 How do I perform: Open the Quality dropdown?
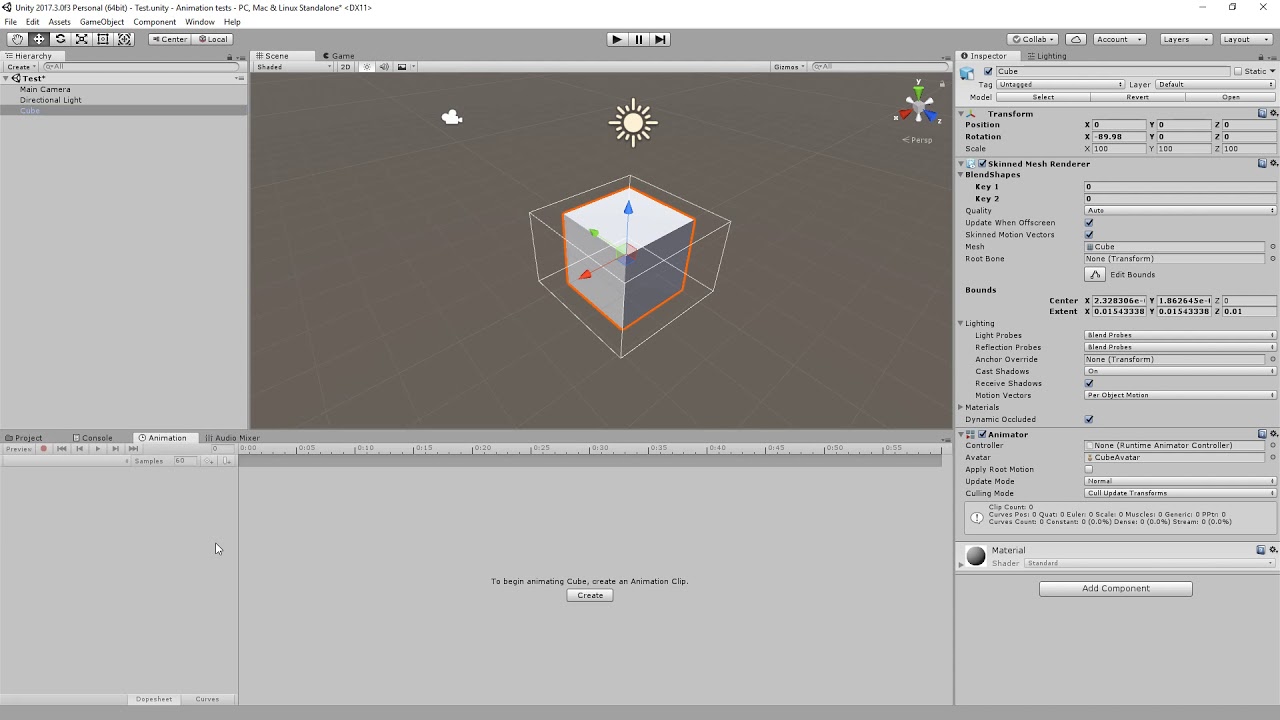pos(1181,211)
